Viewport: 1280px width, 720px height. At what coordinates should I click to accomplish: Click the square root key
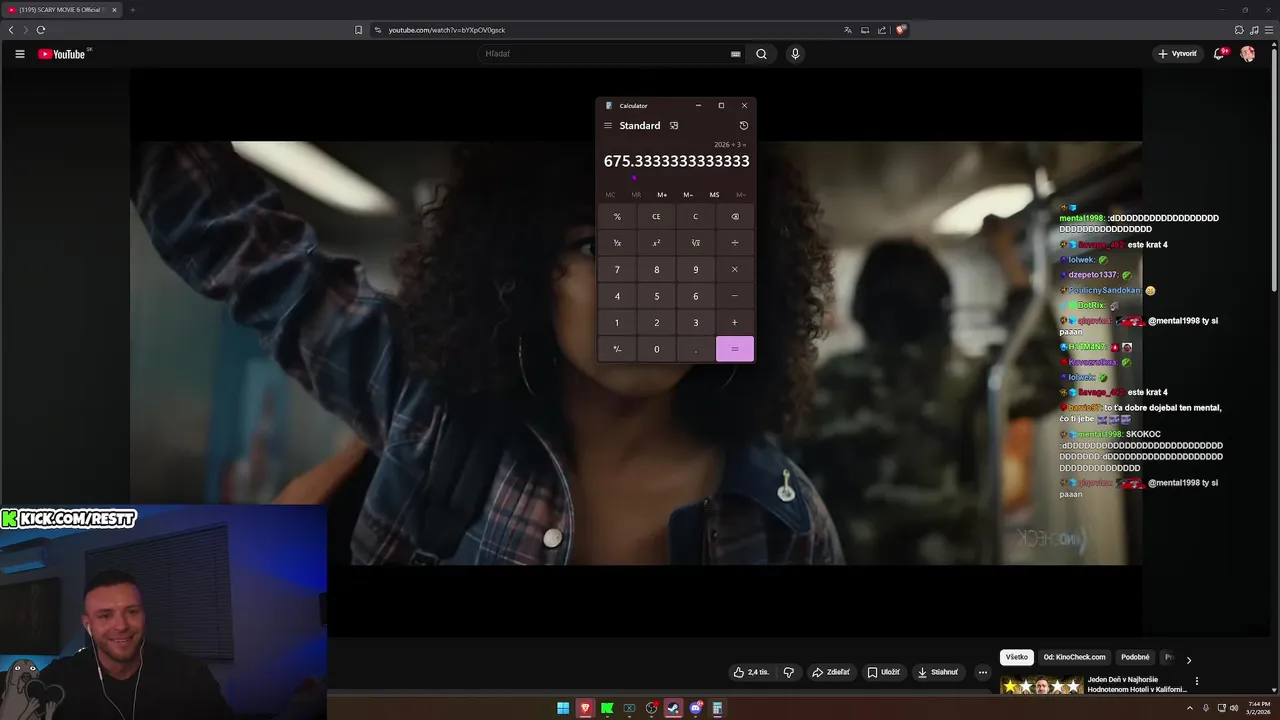pos(696,243)
